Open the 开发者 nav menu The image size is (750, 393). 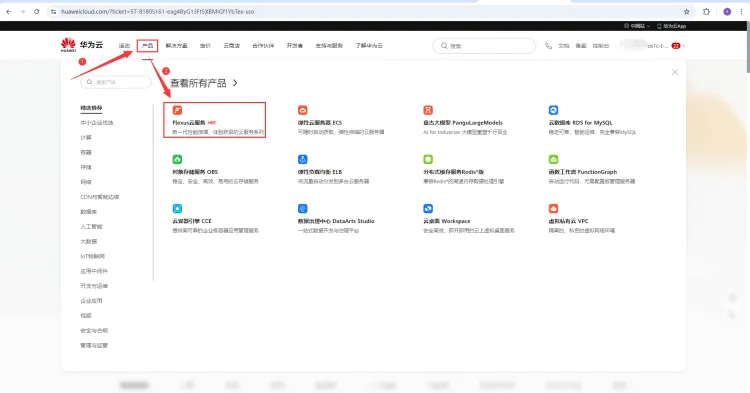pyautogui.click(x=295, y=46)
